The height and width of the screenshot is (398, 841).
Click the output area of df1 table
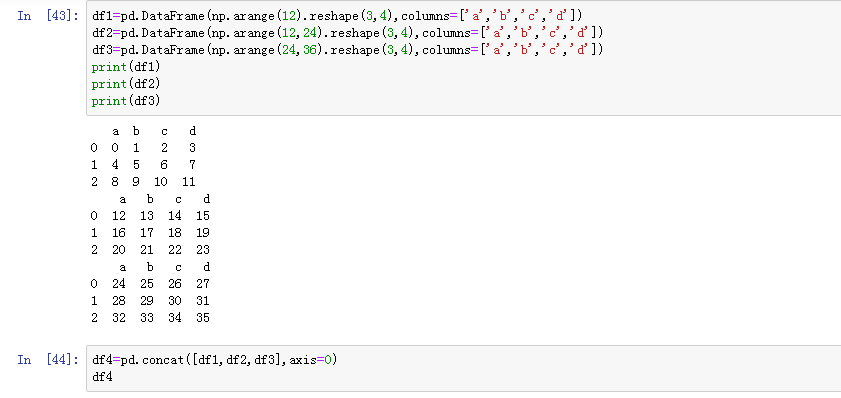point(144,157)
